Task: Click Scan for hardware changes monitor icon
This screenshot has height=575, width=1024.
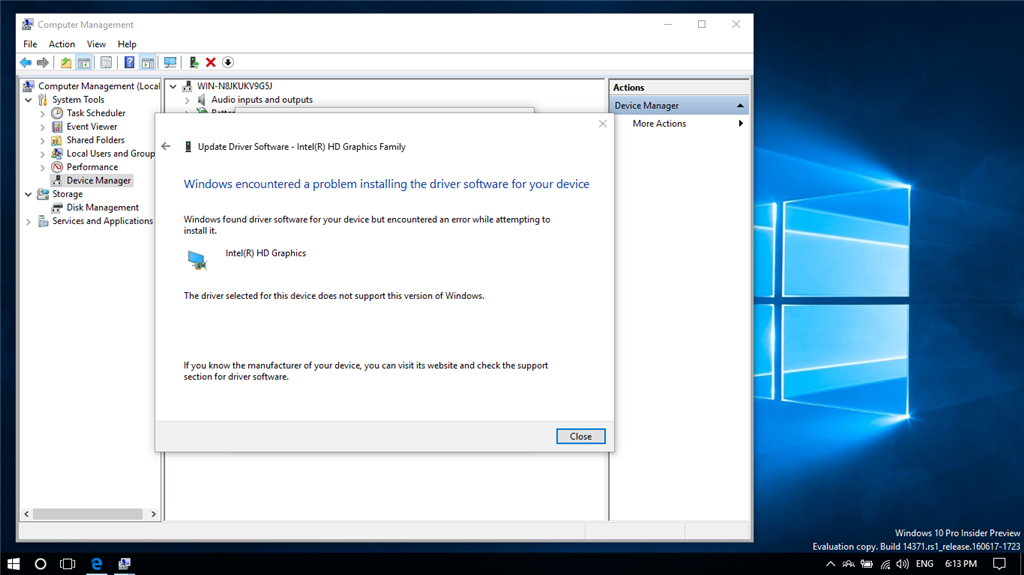Action: pos(170,63)
